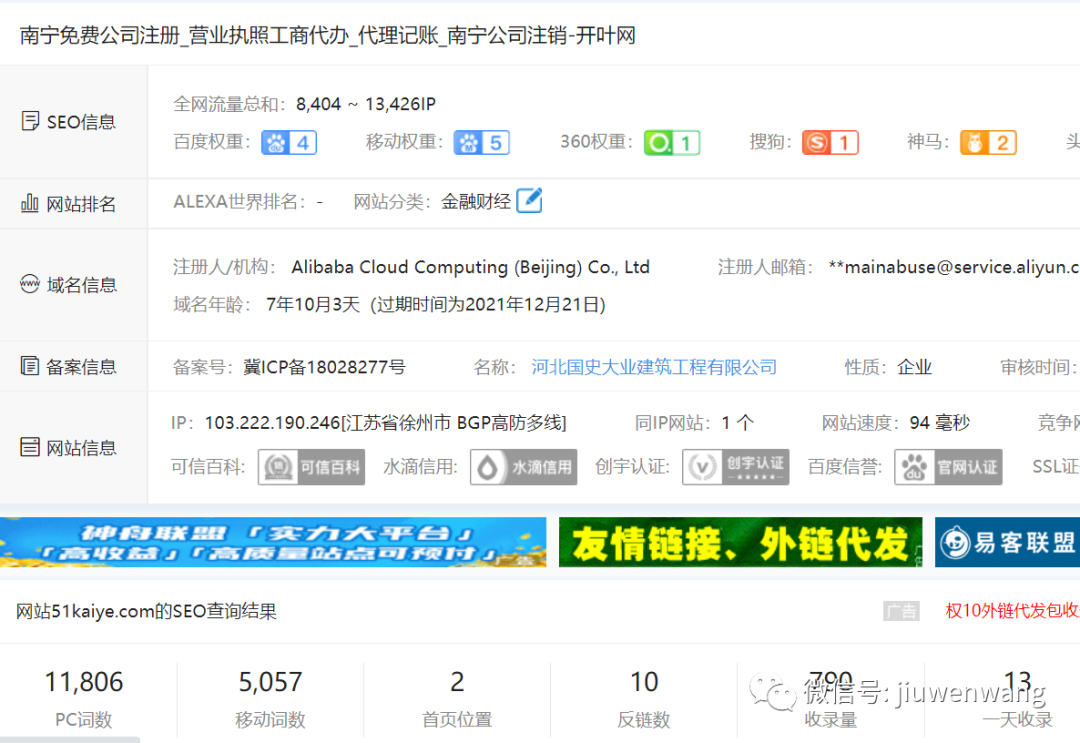Click the 360 weight badge showing 1
The width and height of the screenshot is (1080, 743).
[672, 143]
